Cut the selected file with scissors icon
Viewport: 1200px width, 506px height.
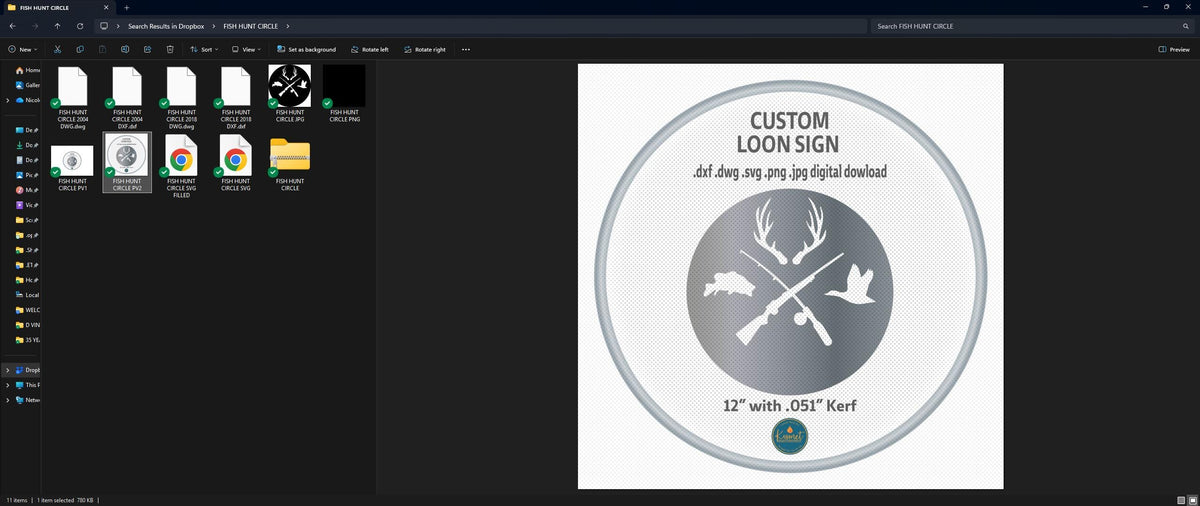tap(57, 49)
